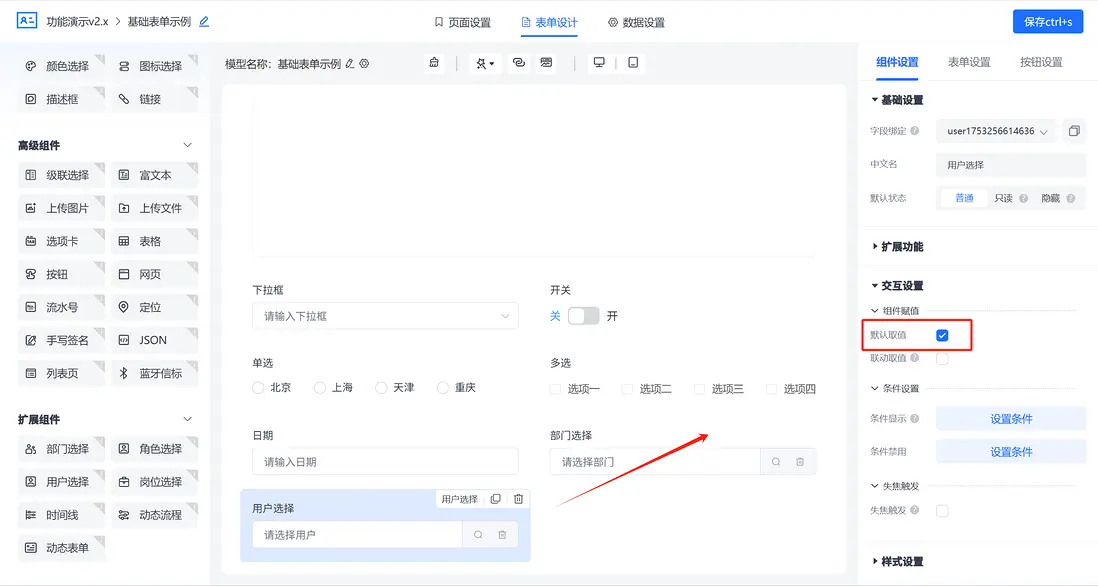Select the 普通 default state option

(x=963, y=197)
